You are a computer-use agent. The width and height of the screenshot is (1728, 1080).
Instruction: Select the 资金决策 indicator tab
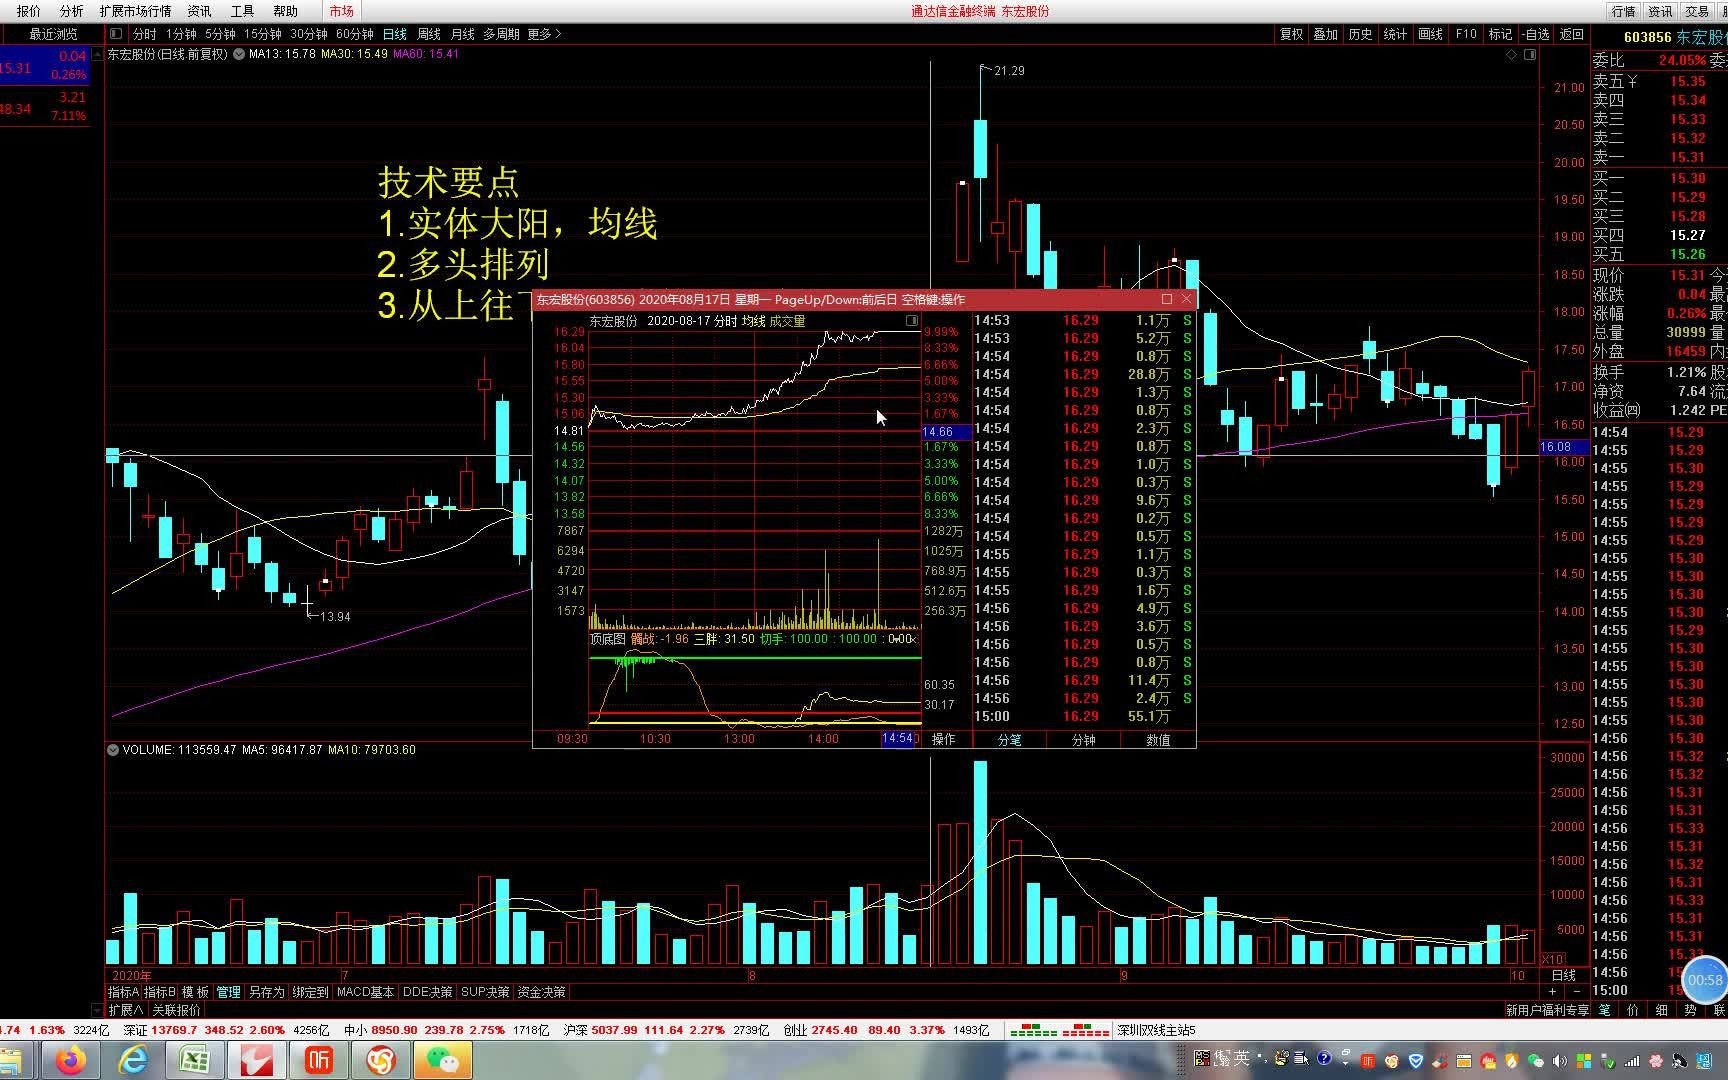541,992
